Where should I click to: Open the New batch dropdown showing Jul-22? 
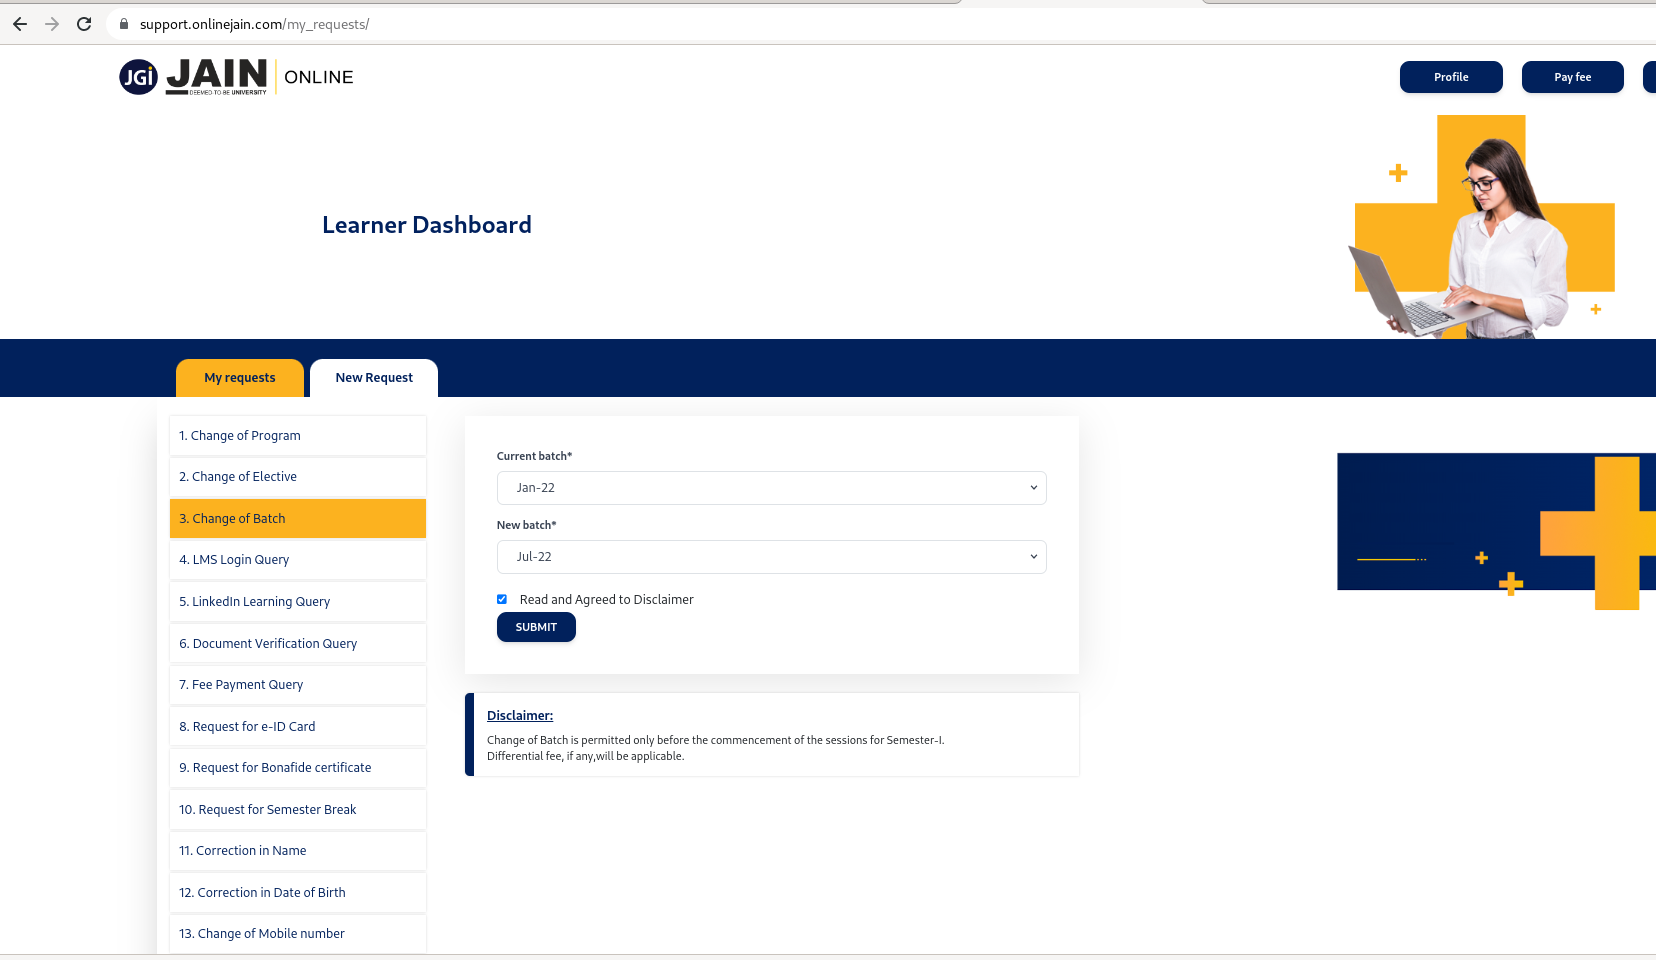coord(771,557)
